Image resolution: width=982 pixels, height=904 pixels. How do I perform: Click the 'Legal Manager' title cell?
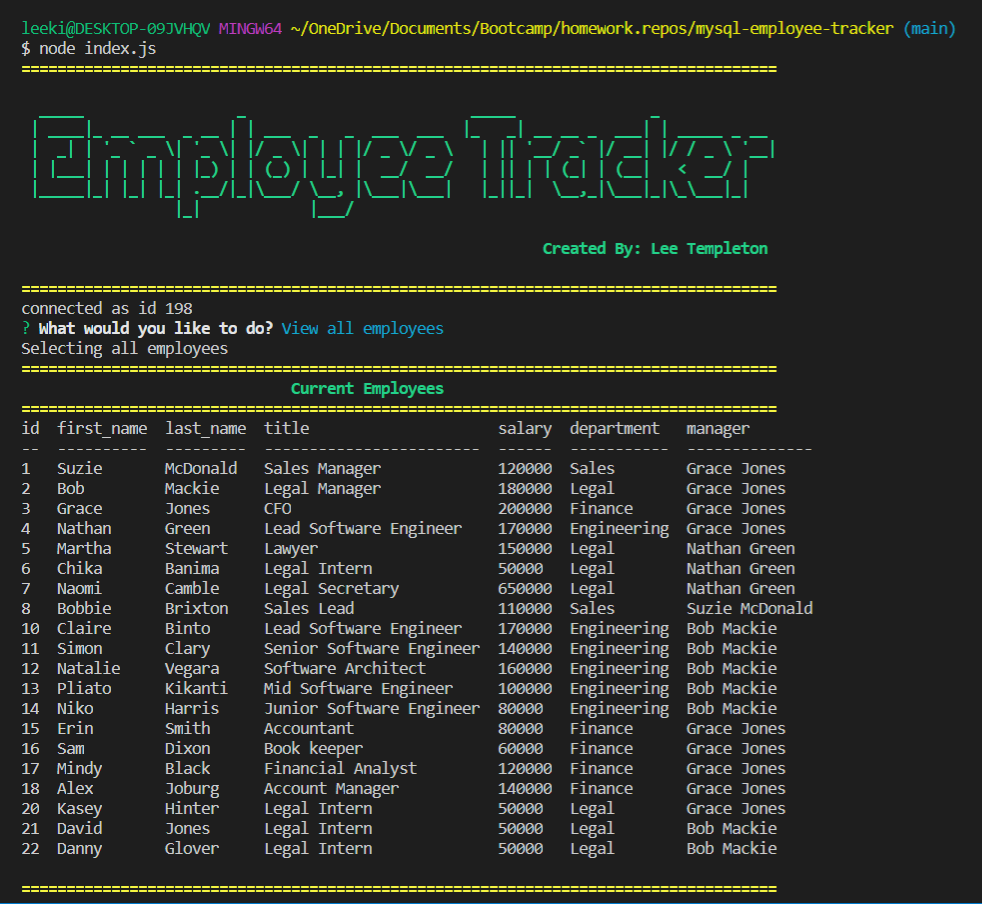(322, 489)
